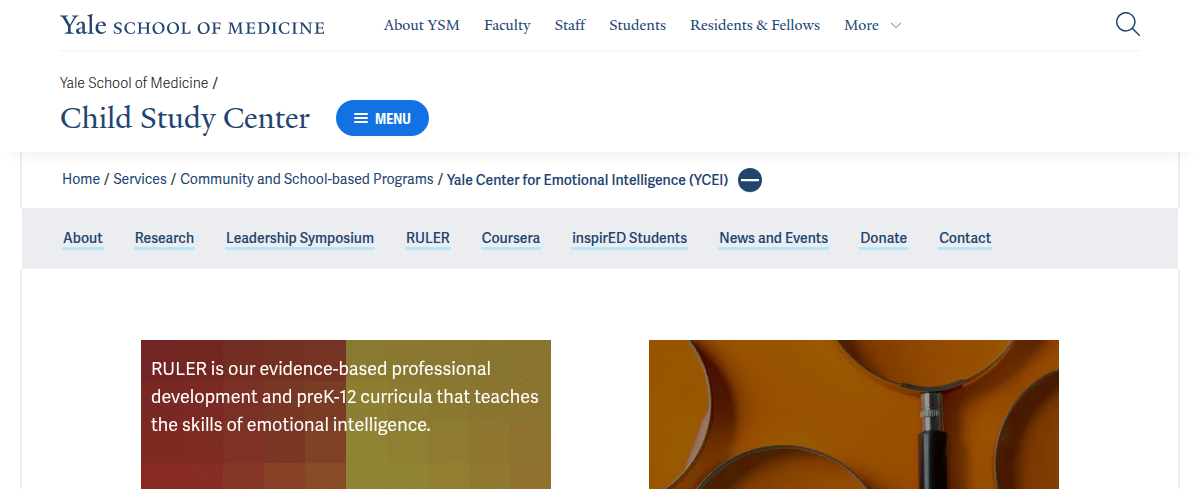1200x489 pixels.
Task: Visit the inspirED Students tab
Action: 629,238
